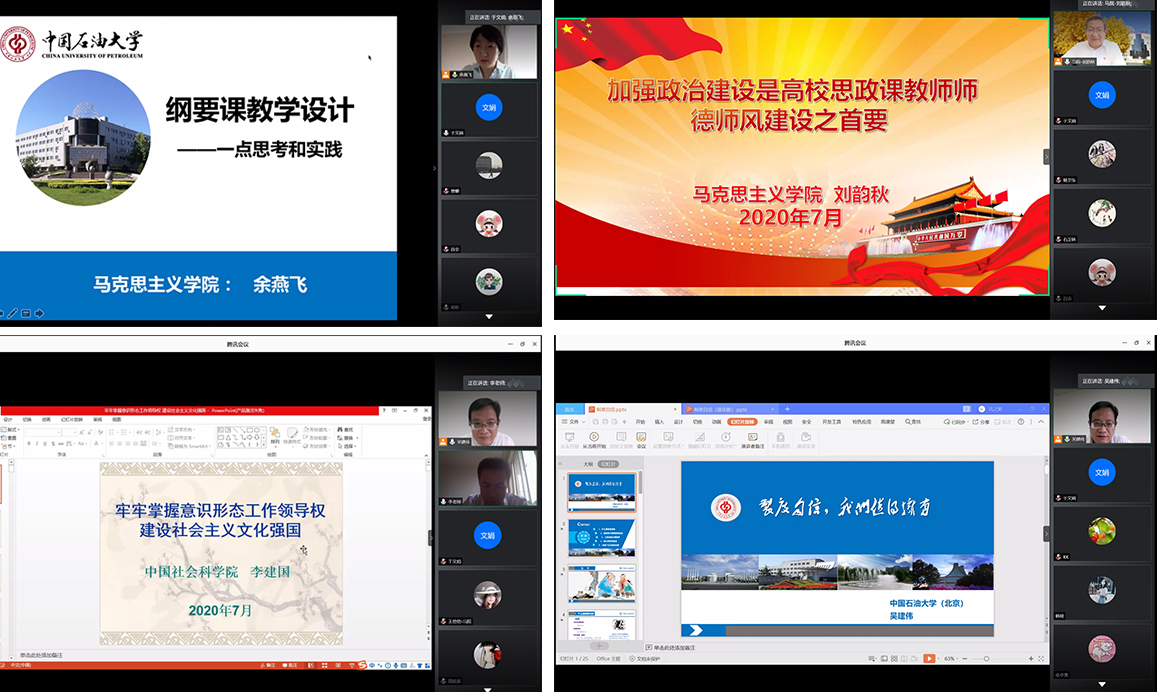Screen dimensions: 1157x692
Task: Expand participant list below 余燕飞 meeting panel
Action: point(488,316)
